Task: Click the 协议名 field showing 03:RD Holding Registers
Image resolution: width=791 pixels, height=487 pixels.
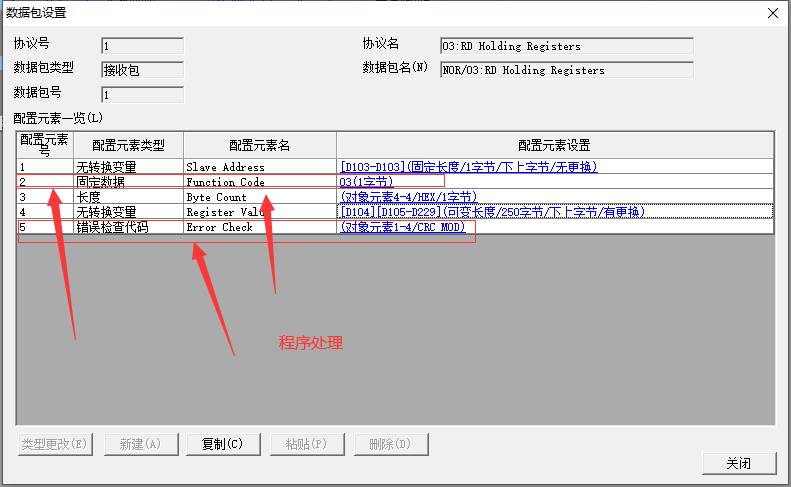Action: (566, 46)
